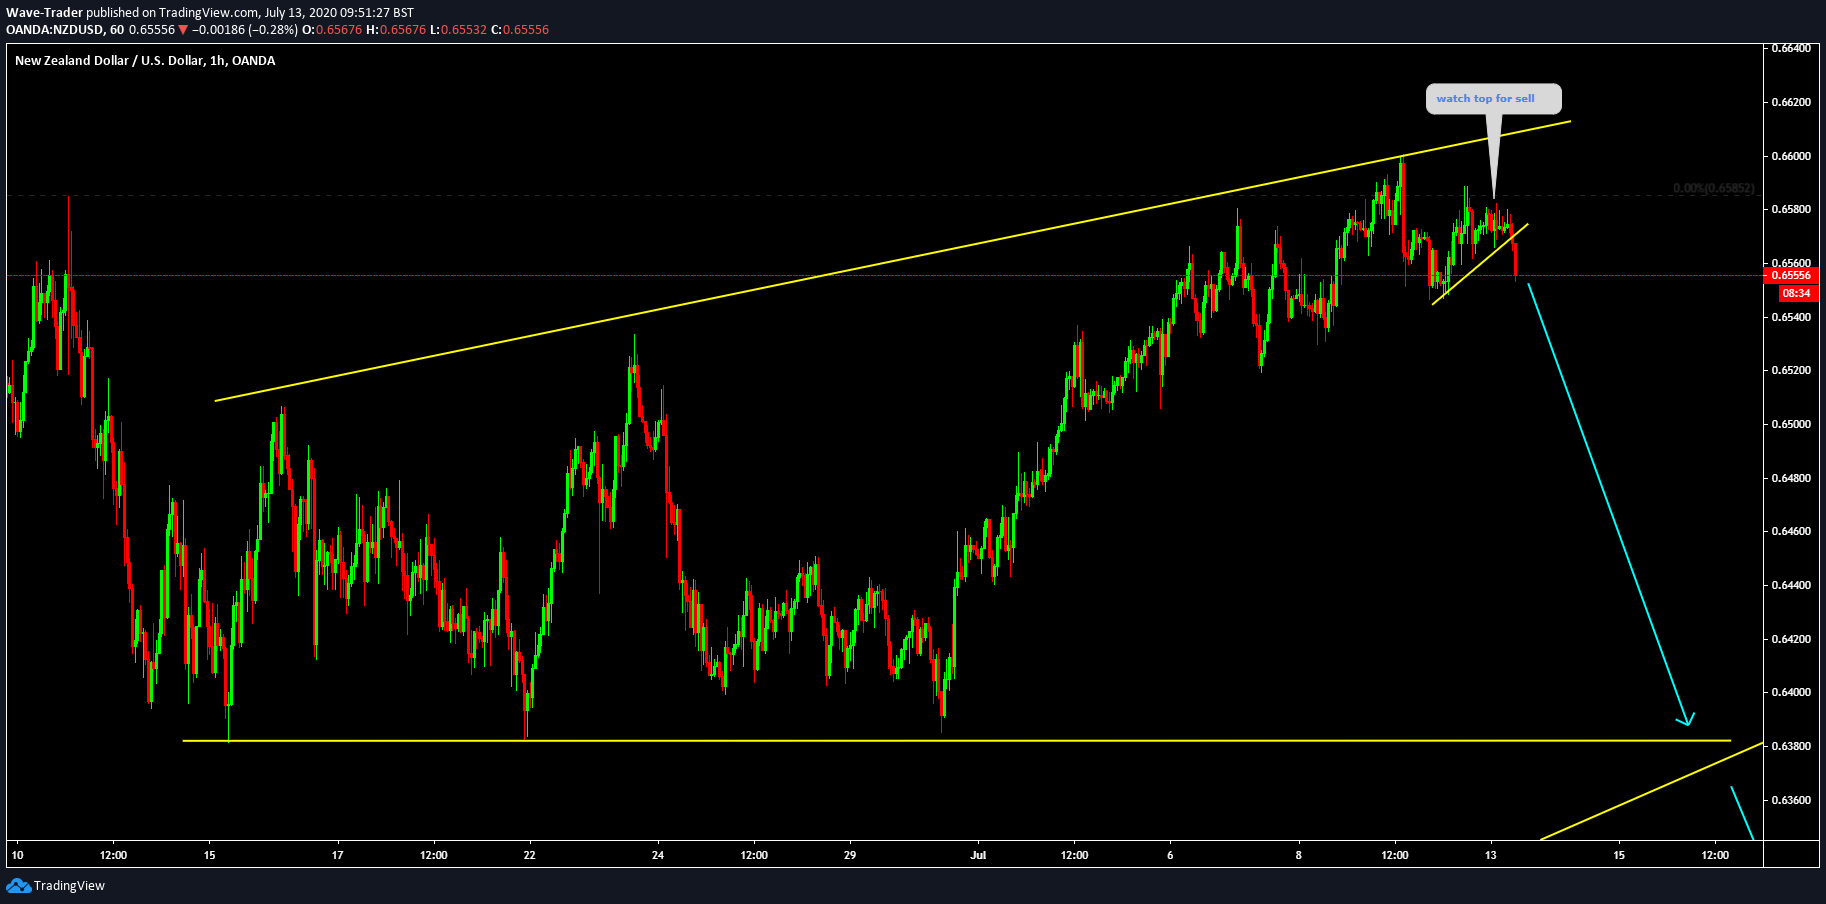Image resolution: width=1826 pixels, height=904 pixels.
Task: Click the 0.64400 price axis label
Action: click(1791, 585)
